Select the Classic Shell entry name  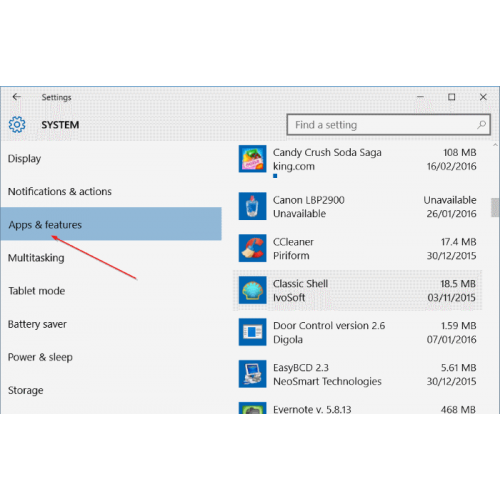coord(300,284)
